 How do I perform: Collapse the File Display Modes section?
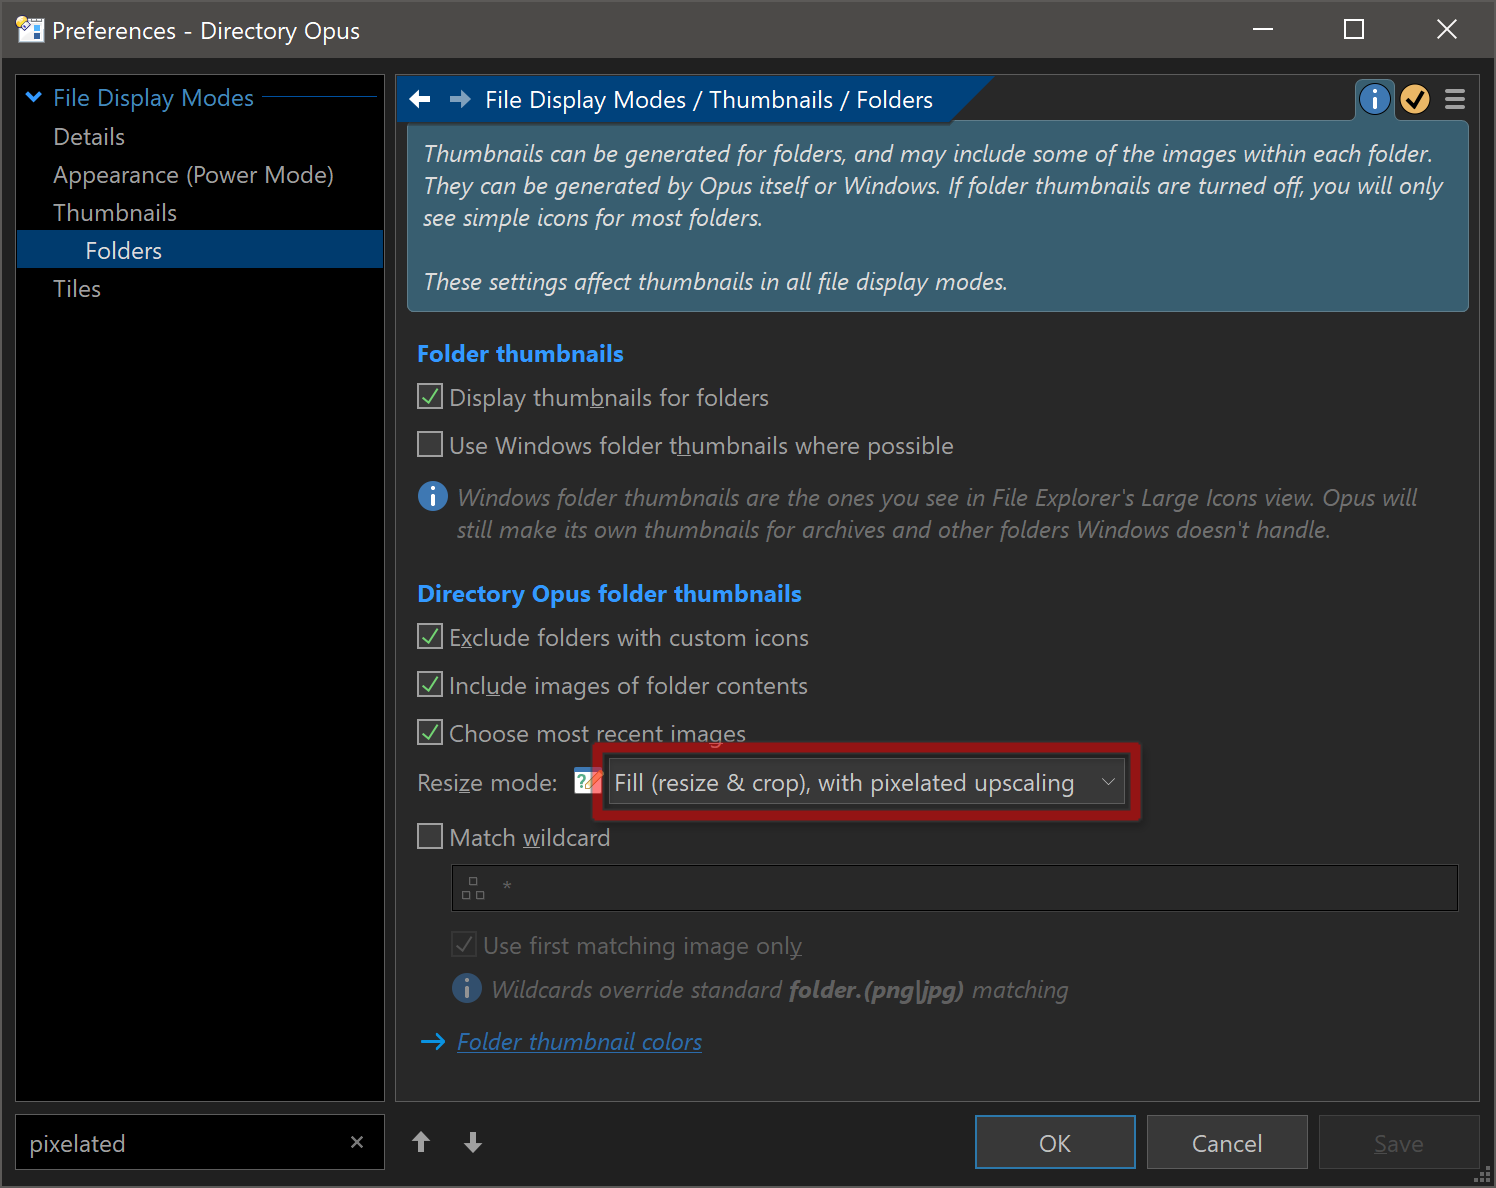tap(34, 97)
